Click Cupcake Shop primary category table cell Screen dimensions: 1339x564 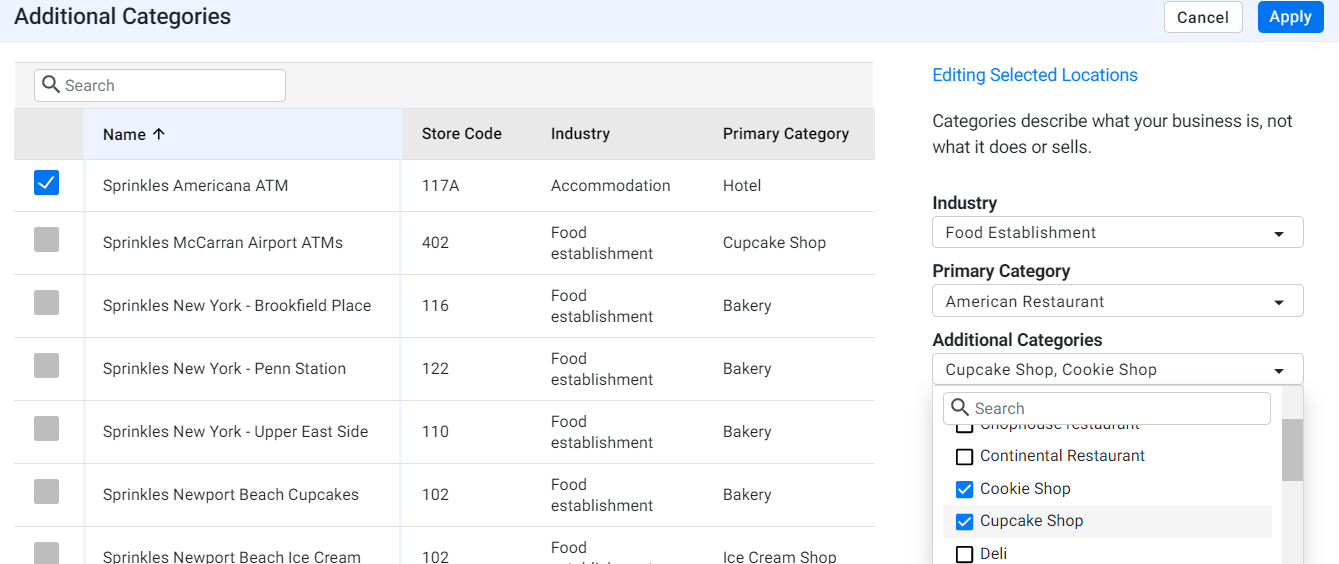coord(775,243)
